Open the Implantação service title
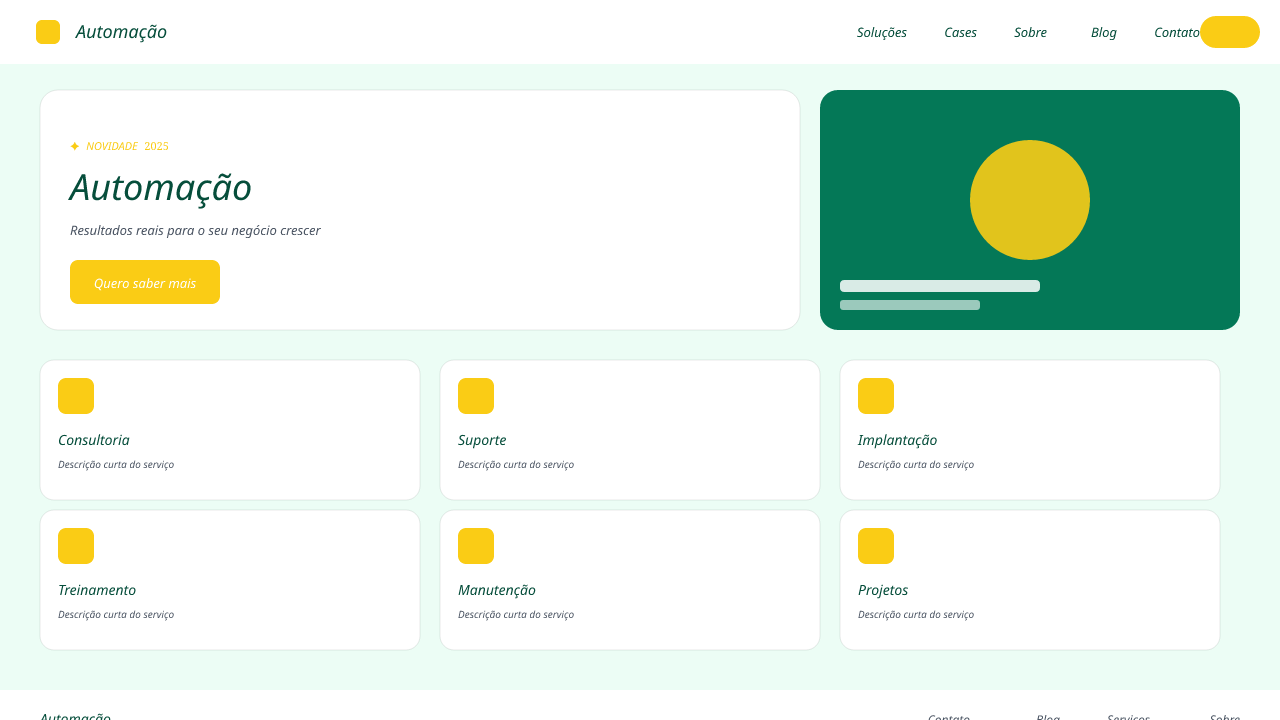 pyautogui.click(x=898, y=440)
